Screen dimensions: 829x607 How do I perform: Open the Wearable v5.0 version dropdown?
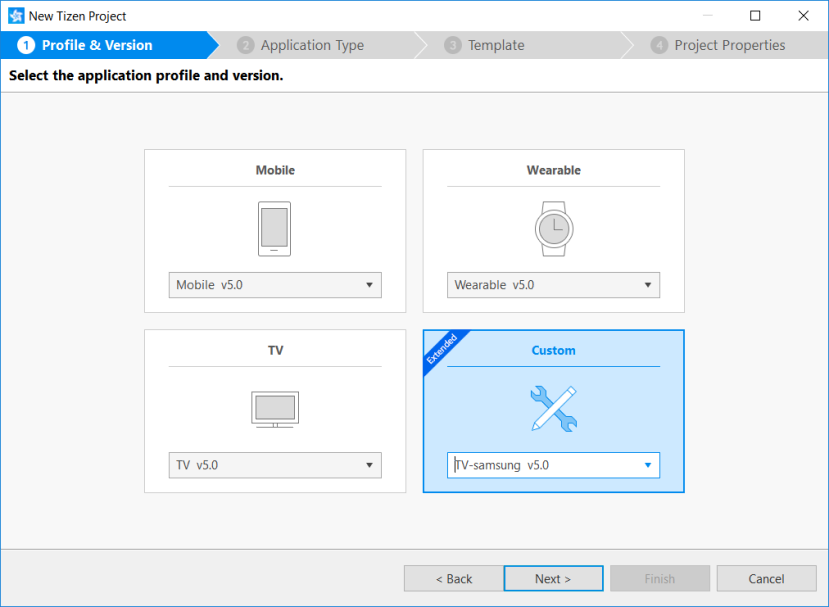coord(648,285)
